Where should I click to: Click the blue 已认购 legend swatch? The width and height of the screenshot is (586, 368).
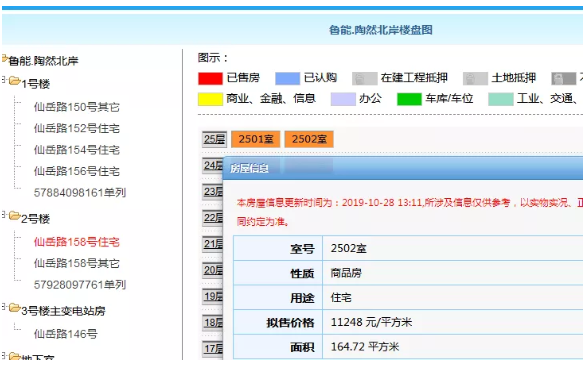(x=287, y=78)
